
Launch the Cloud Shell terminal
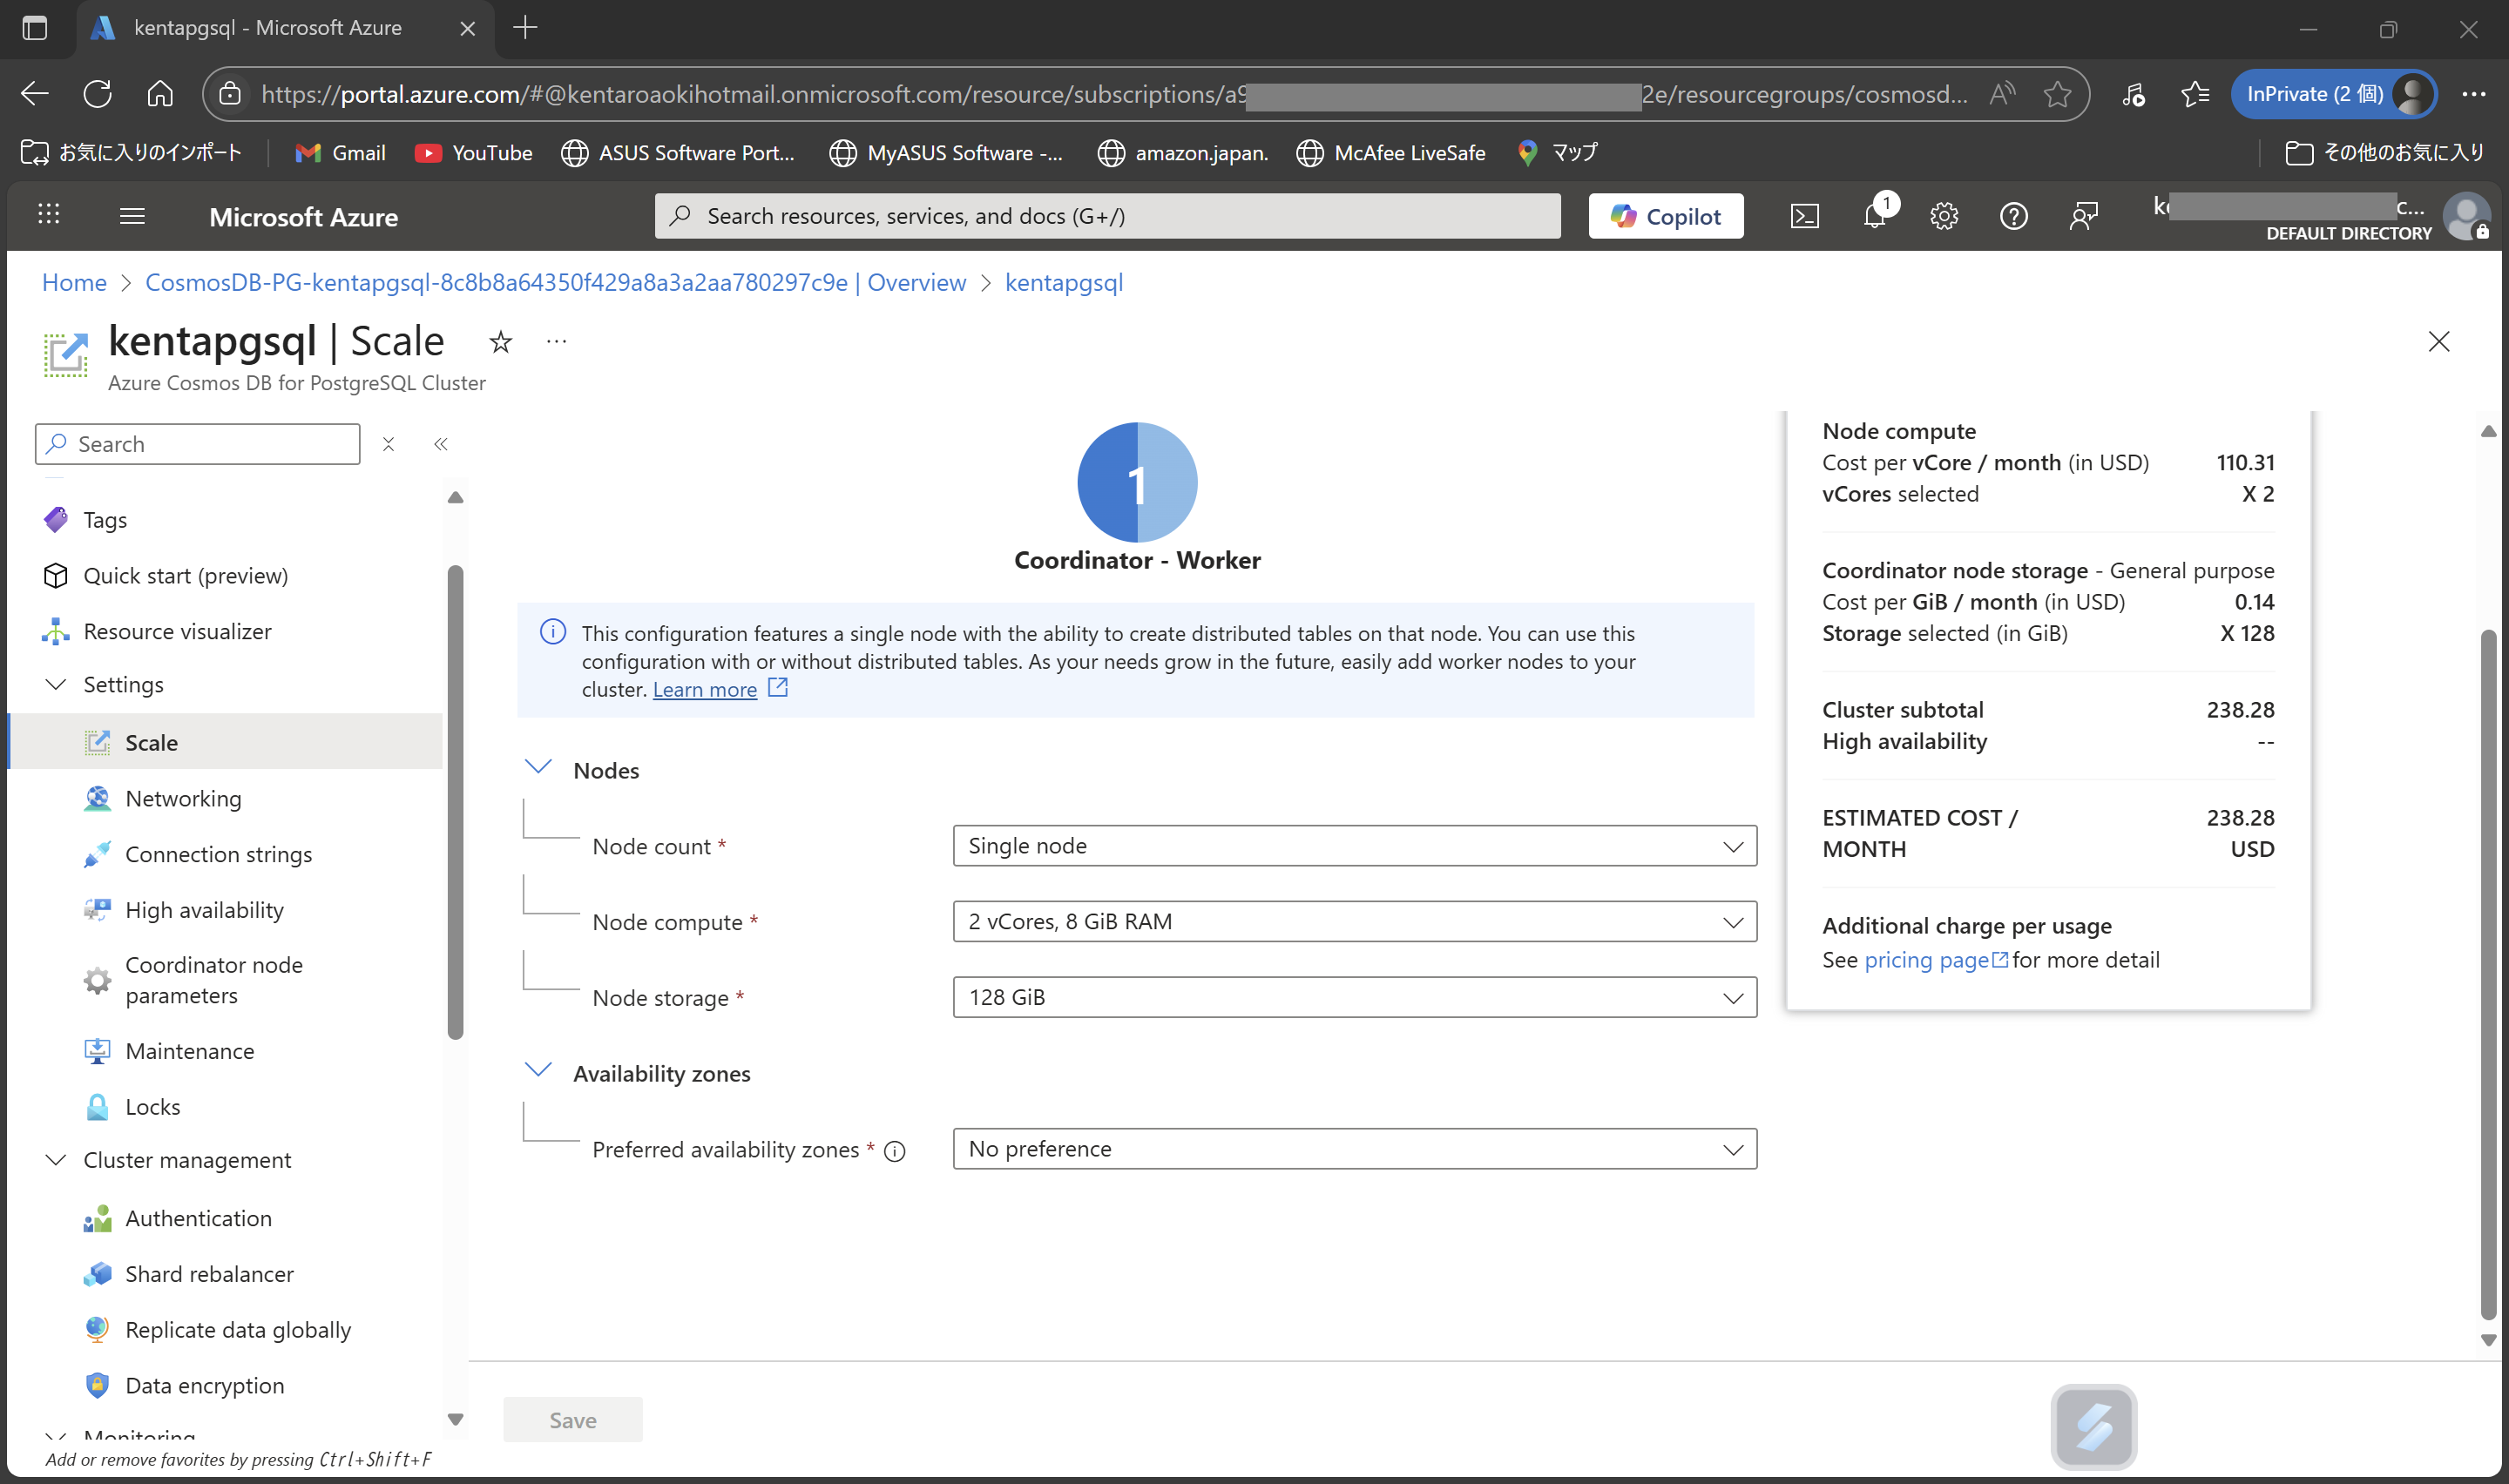[x=1805, y=216]
